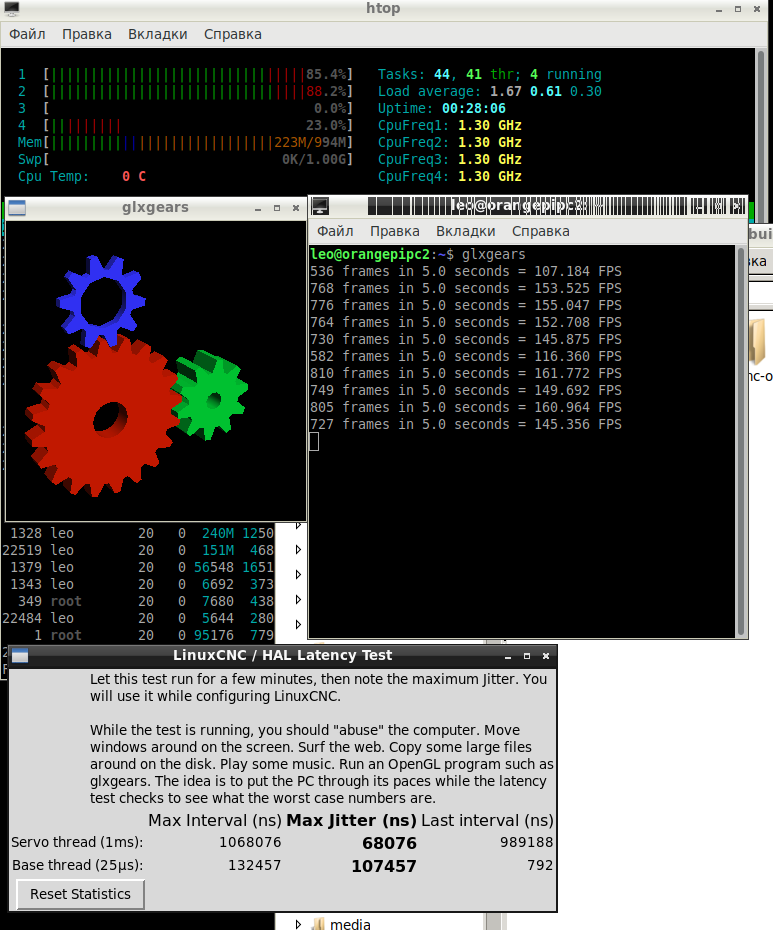Click the 145.356 FPS output line

(x=465, y=425)
